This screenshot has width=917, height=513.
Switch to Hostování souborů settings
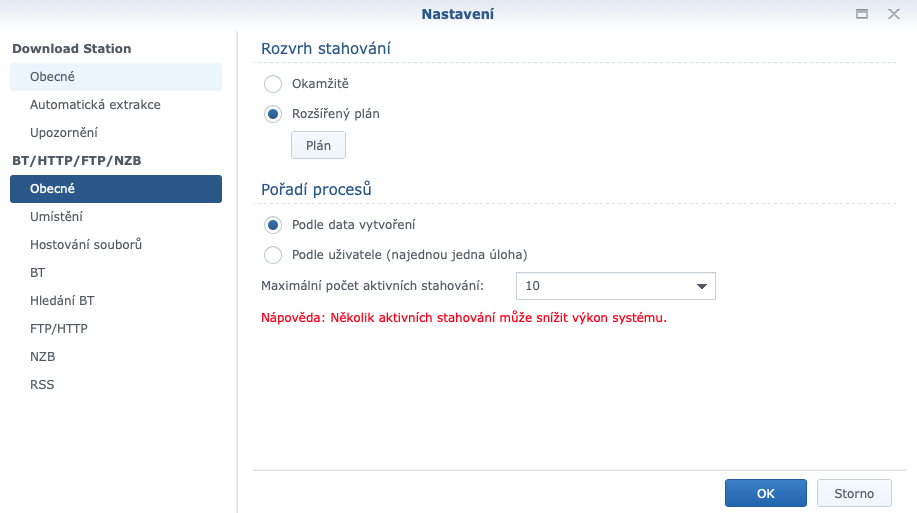click(86, 245)
